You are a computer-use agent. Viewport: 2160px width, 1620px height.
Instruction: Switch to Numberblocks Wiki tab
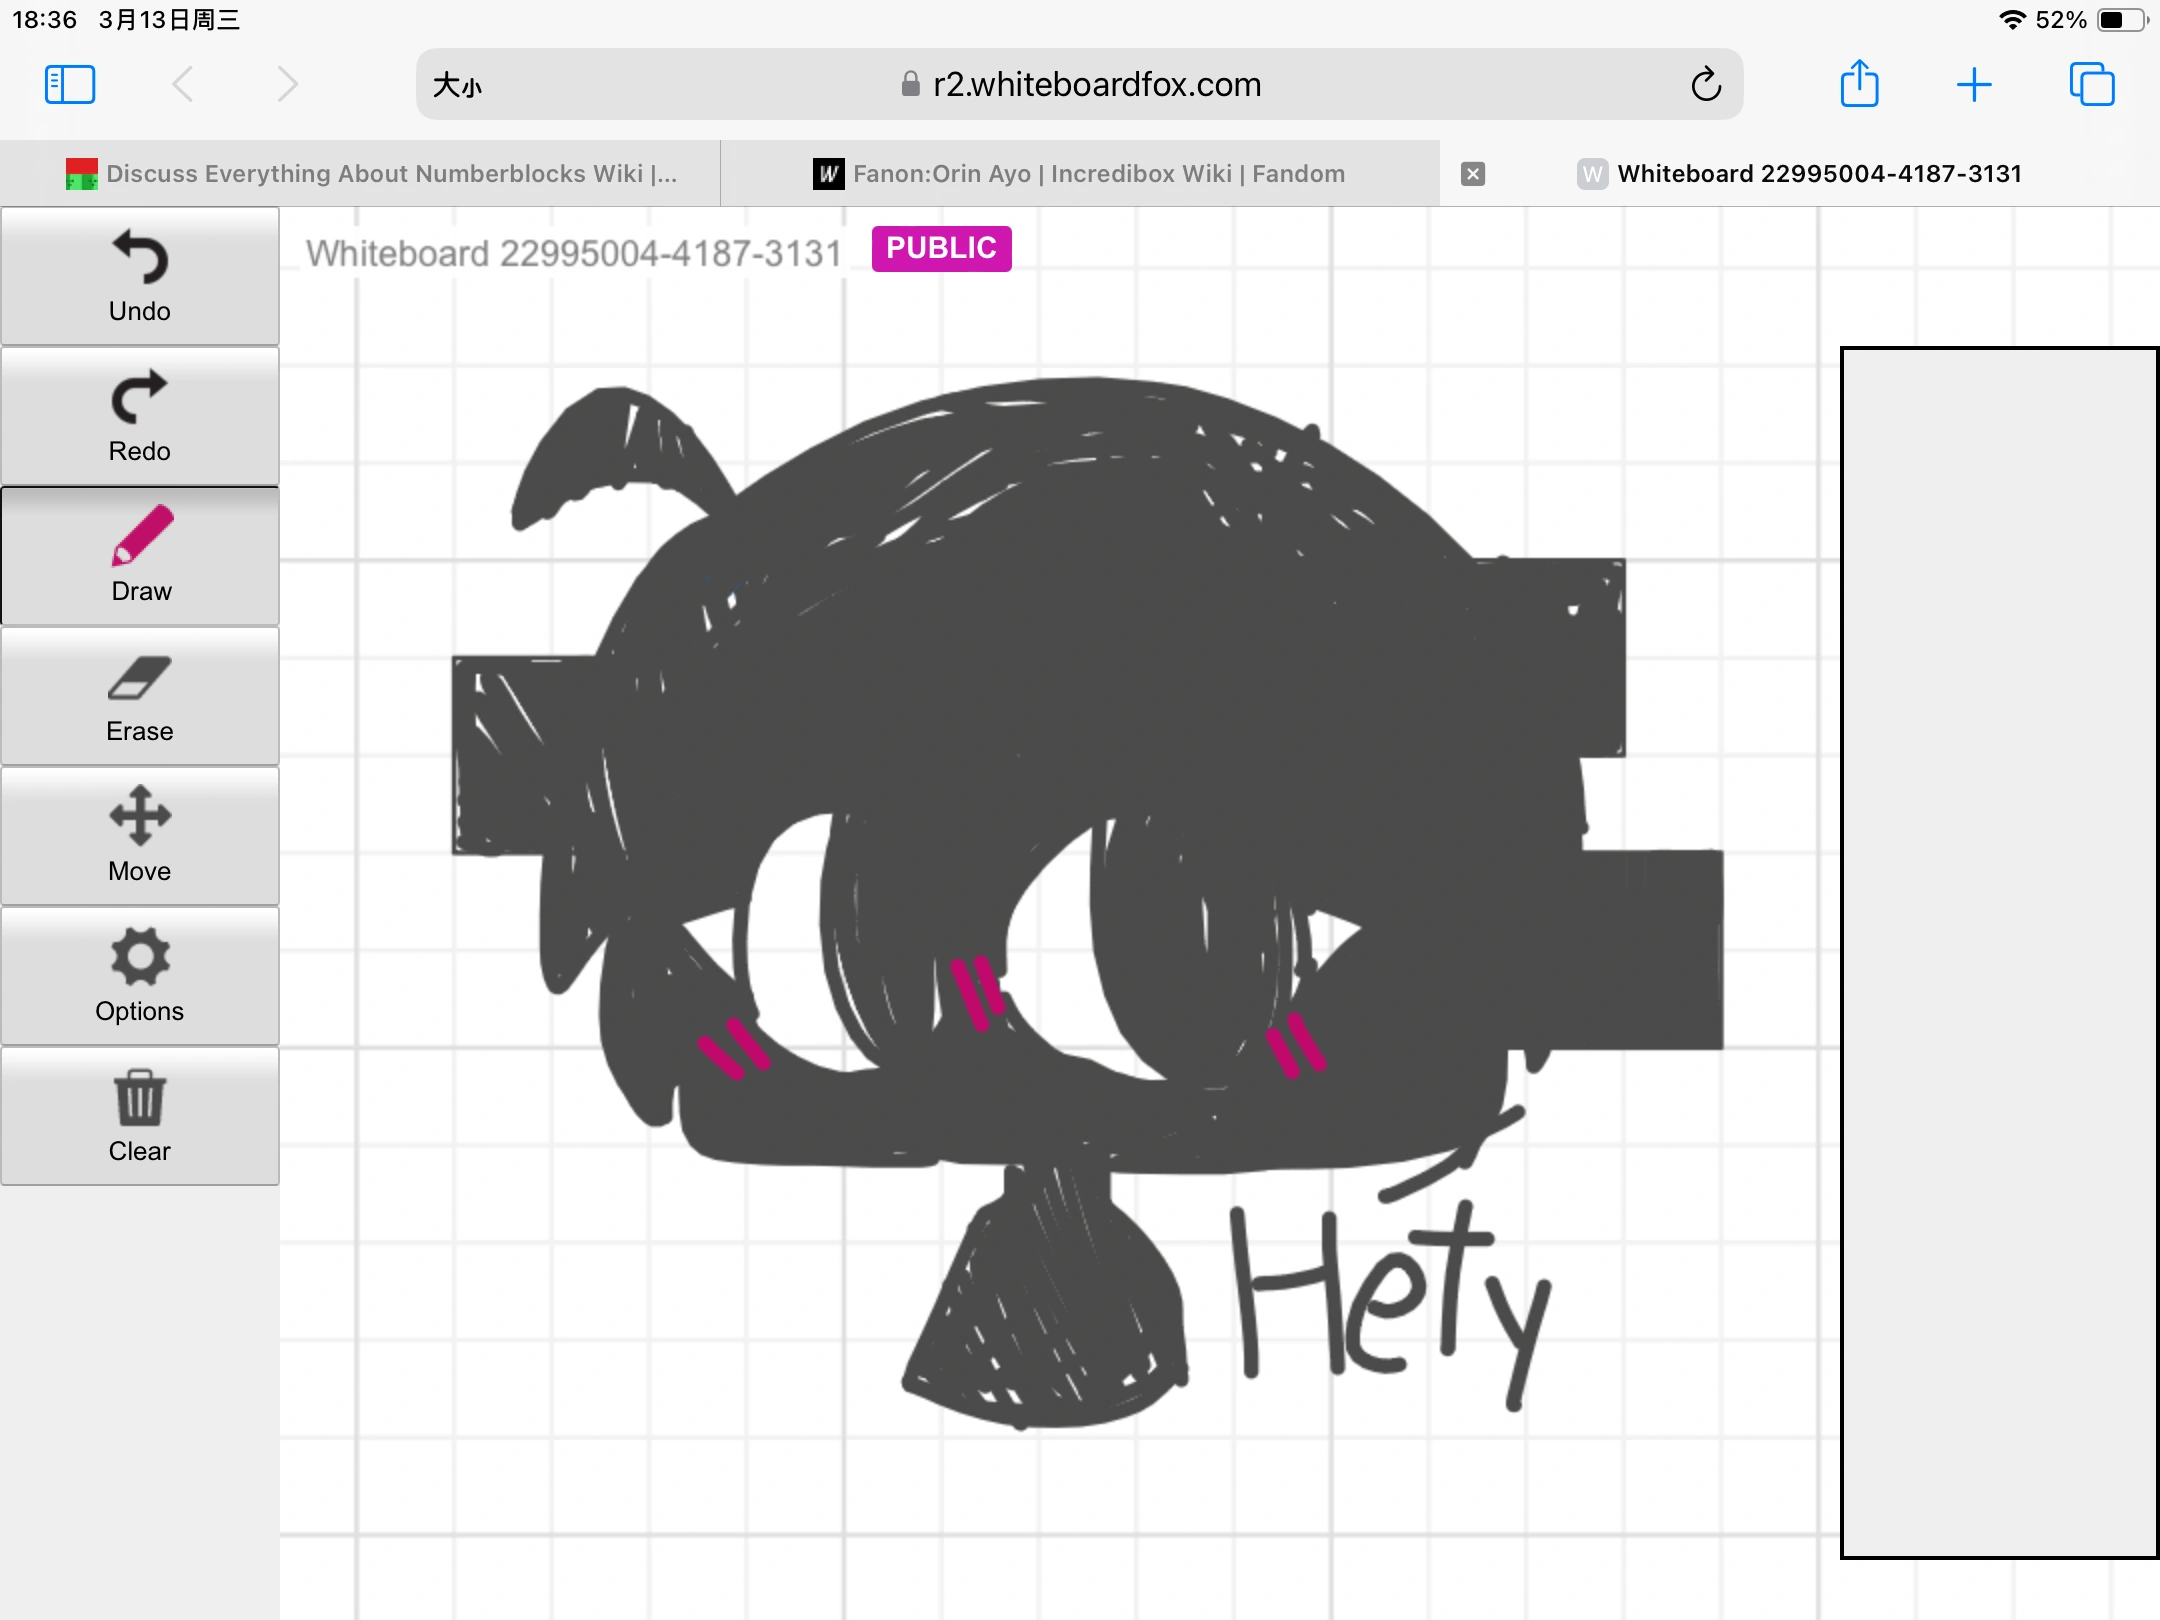(372, 174)
